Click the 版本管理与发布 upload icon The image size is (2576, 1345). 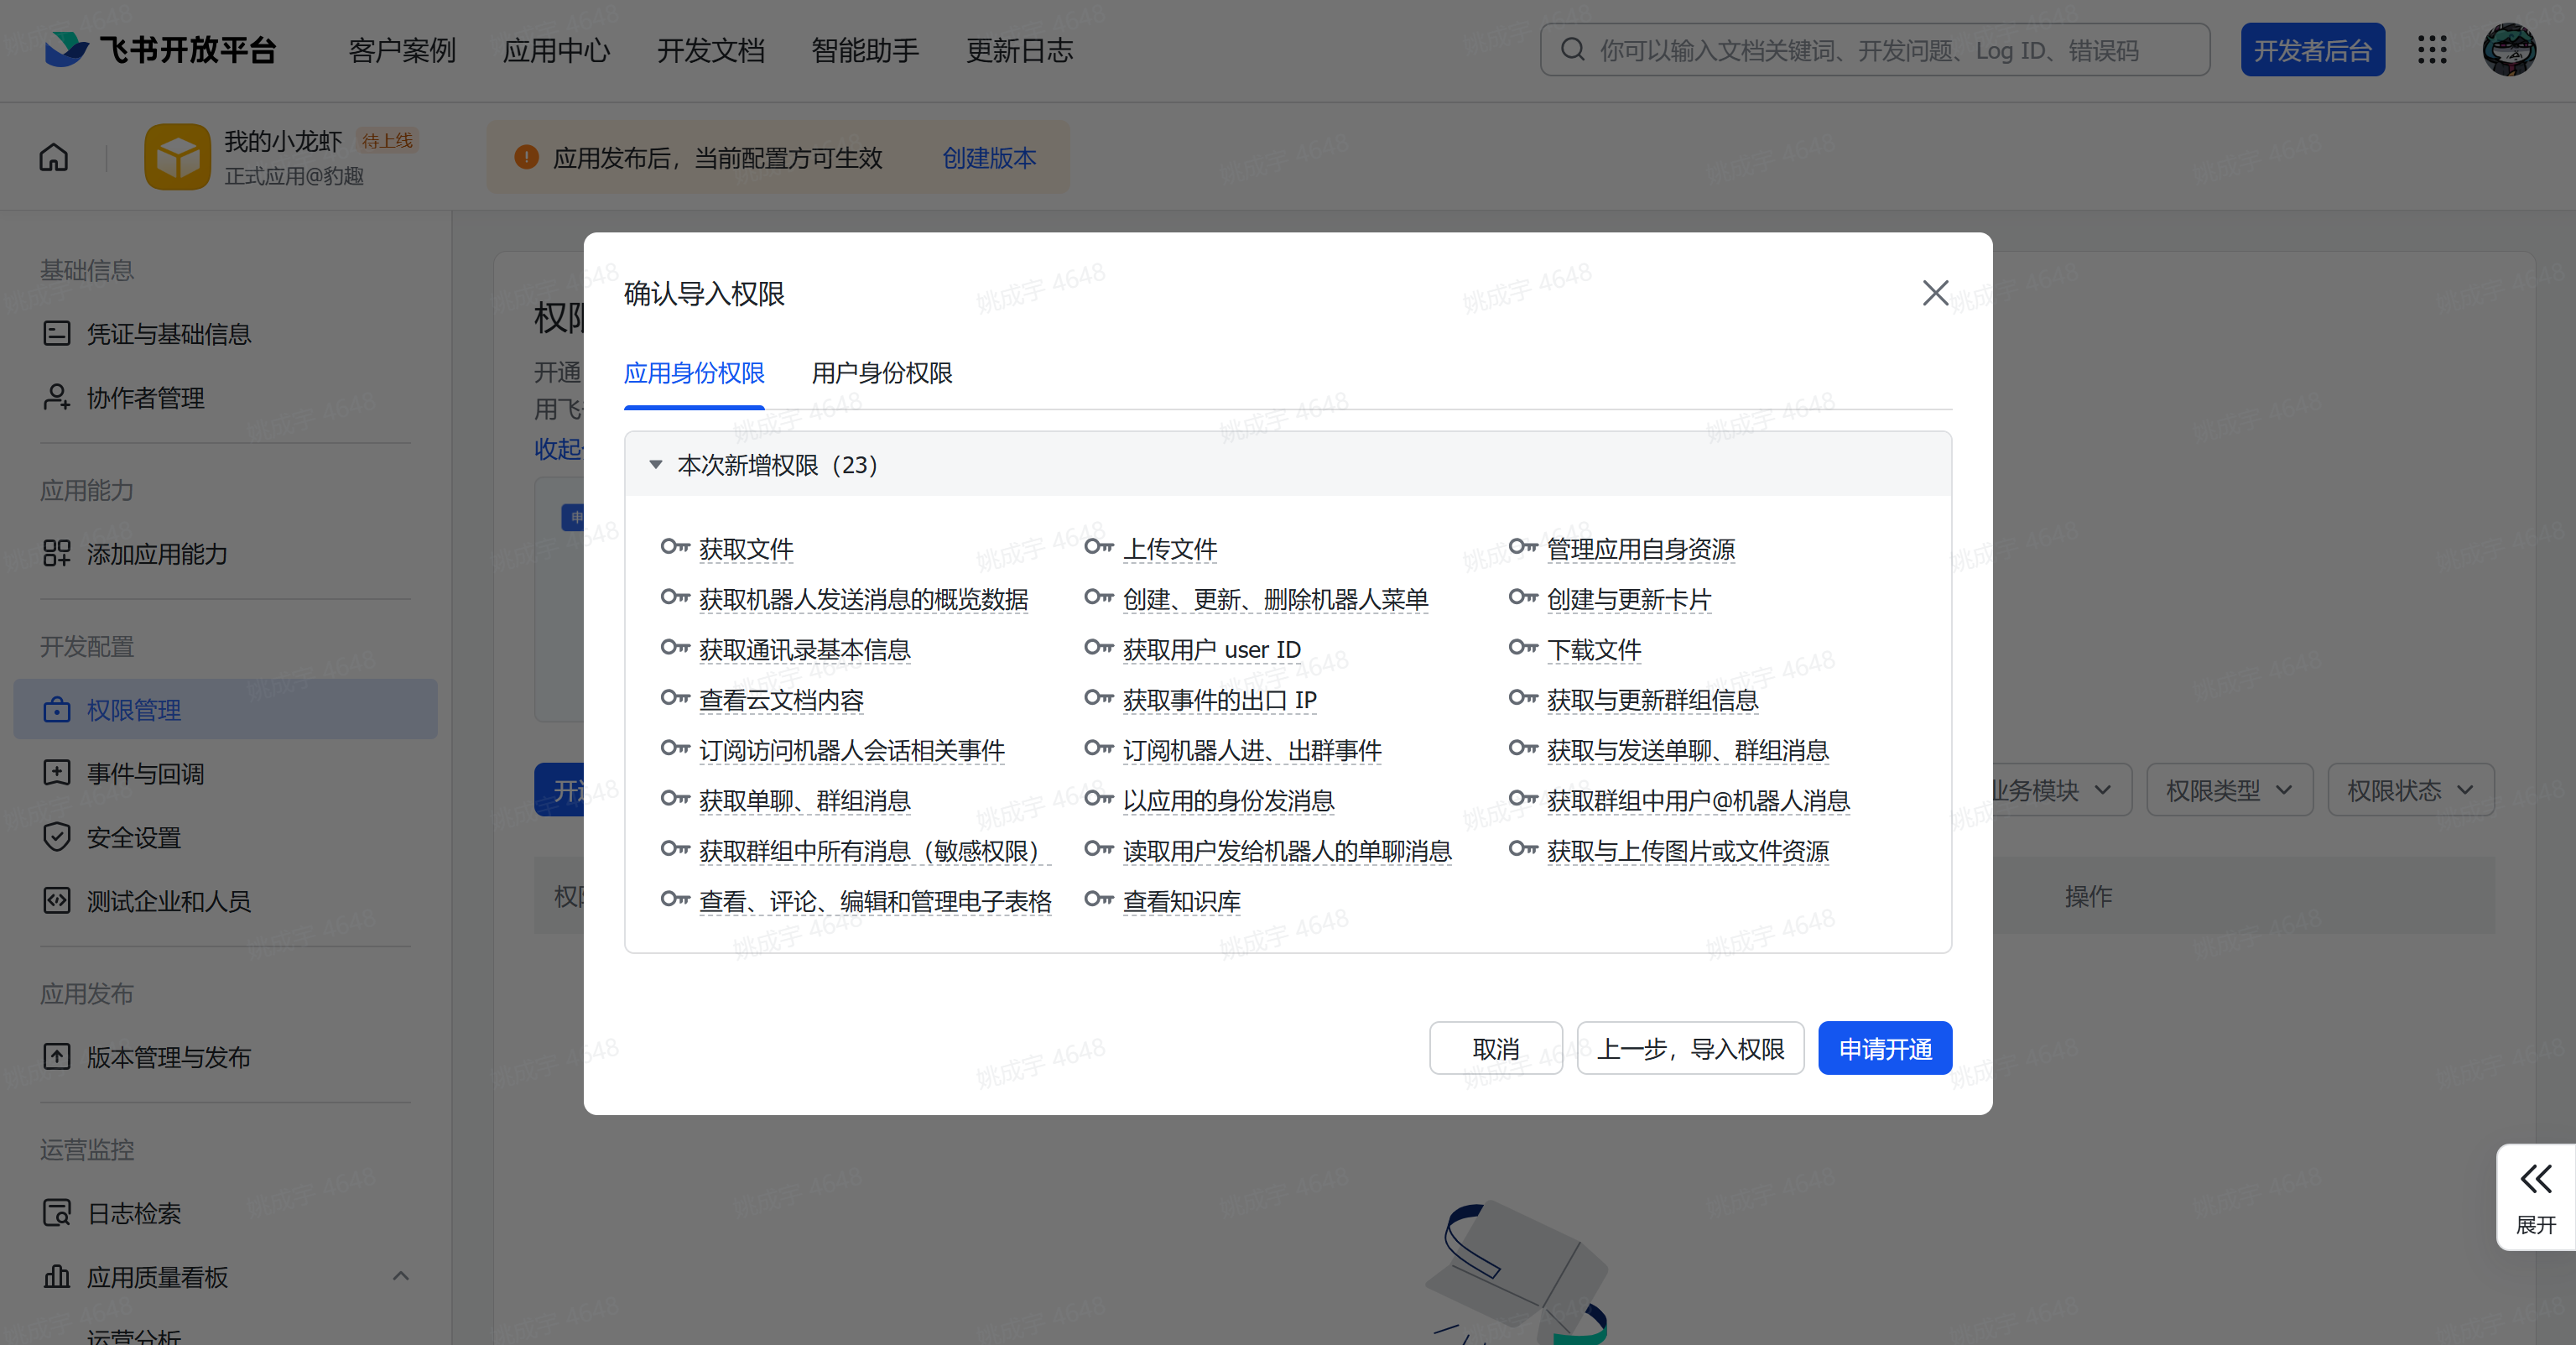[x=57, y=1057]
